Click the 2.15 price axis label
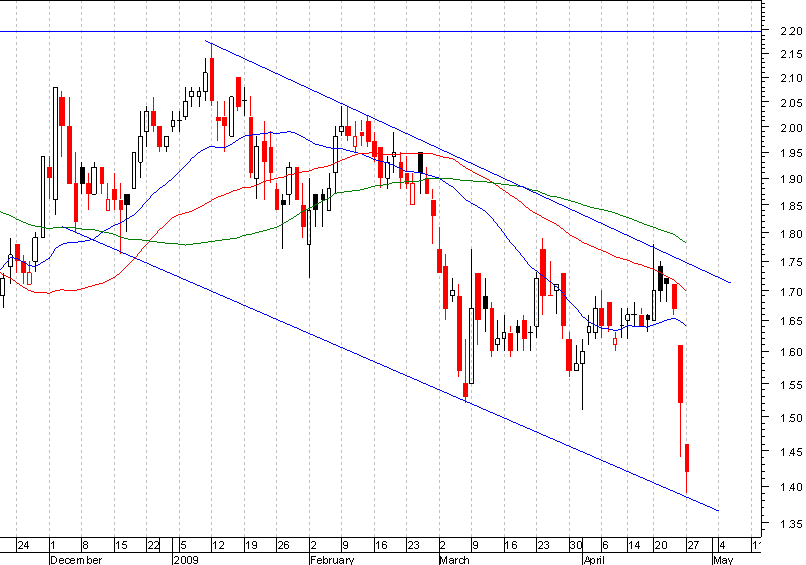The width and height of the screenshot is (806, 565). [x=791, y=54]
